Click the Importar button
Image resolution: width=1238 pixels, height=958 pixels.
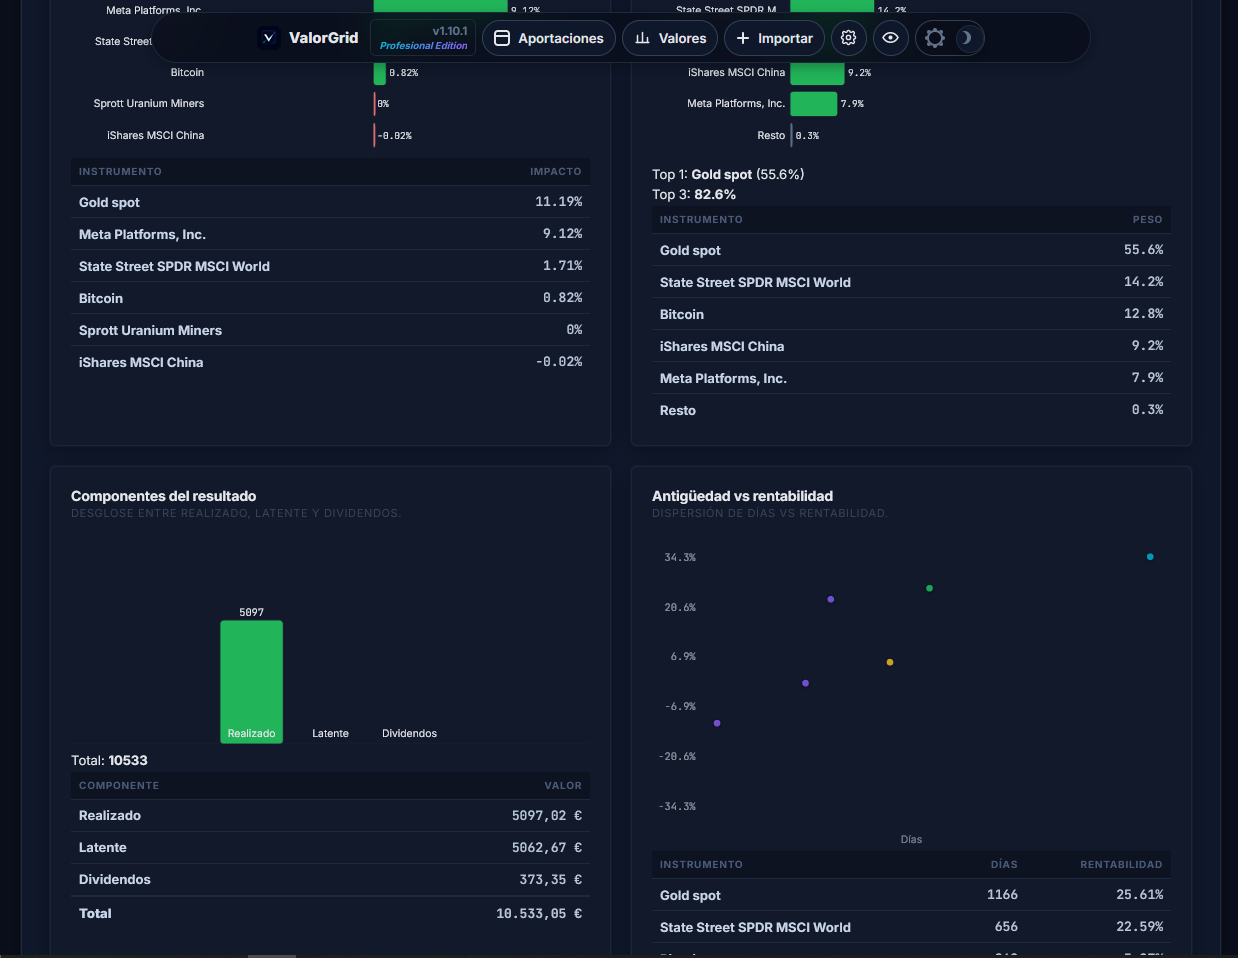coord(774,38)
